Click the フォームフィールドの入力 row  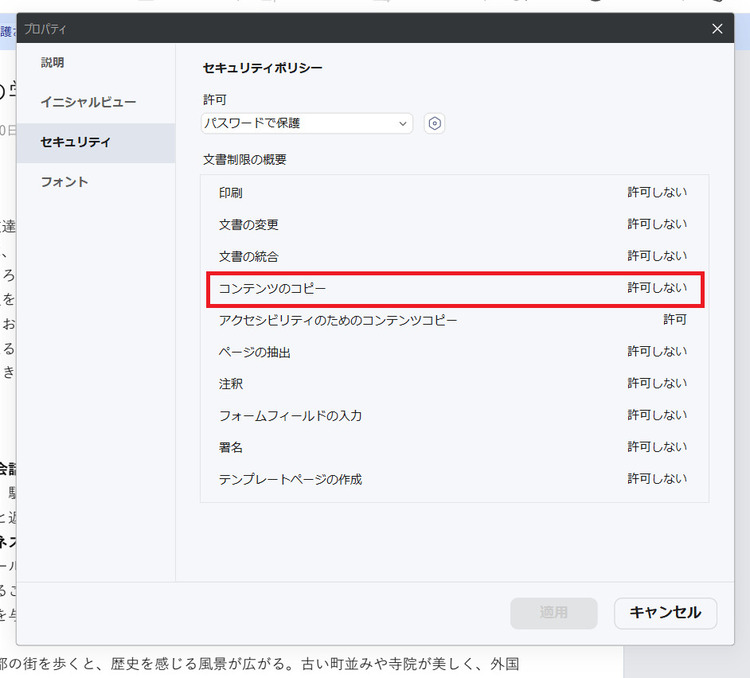pyautogui.click(x=454, y=415)
